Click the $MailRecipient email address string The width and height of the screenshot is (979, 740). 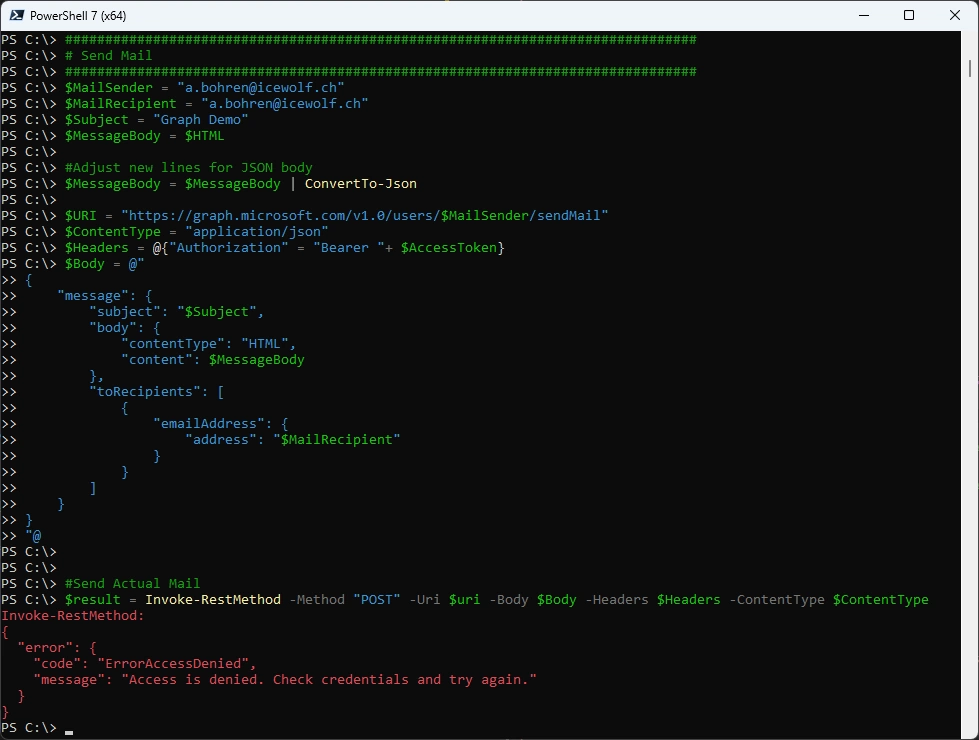click(284, 103)
